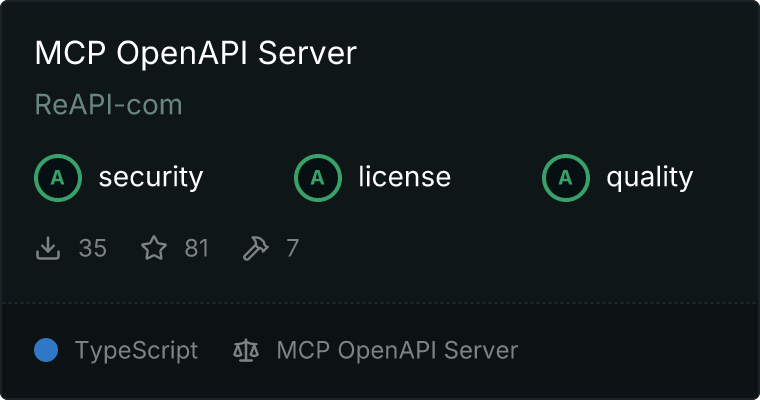This screenshot has width=760, height=400.
Task: Click the star count 81
Action: [197, 248]
